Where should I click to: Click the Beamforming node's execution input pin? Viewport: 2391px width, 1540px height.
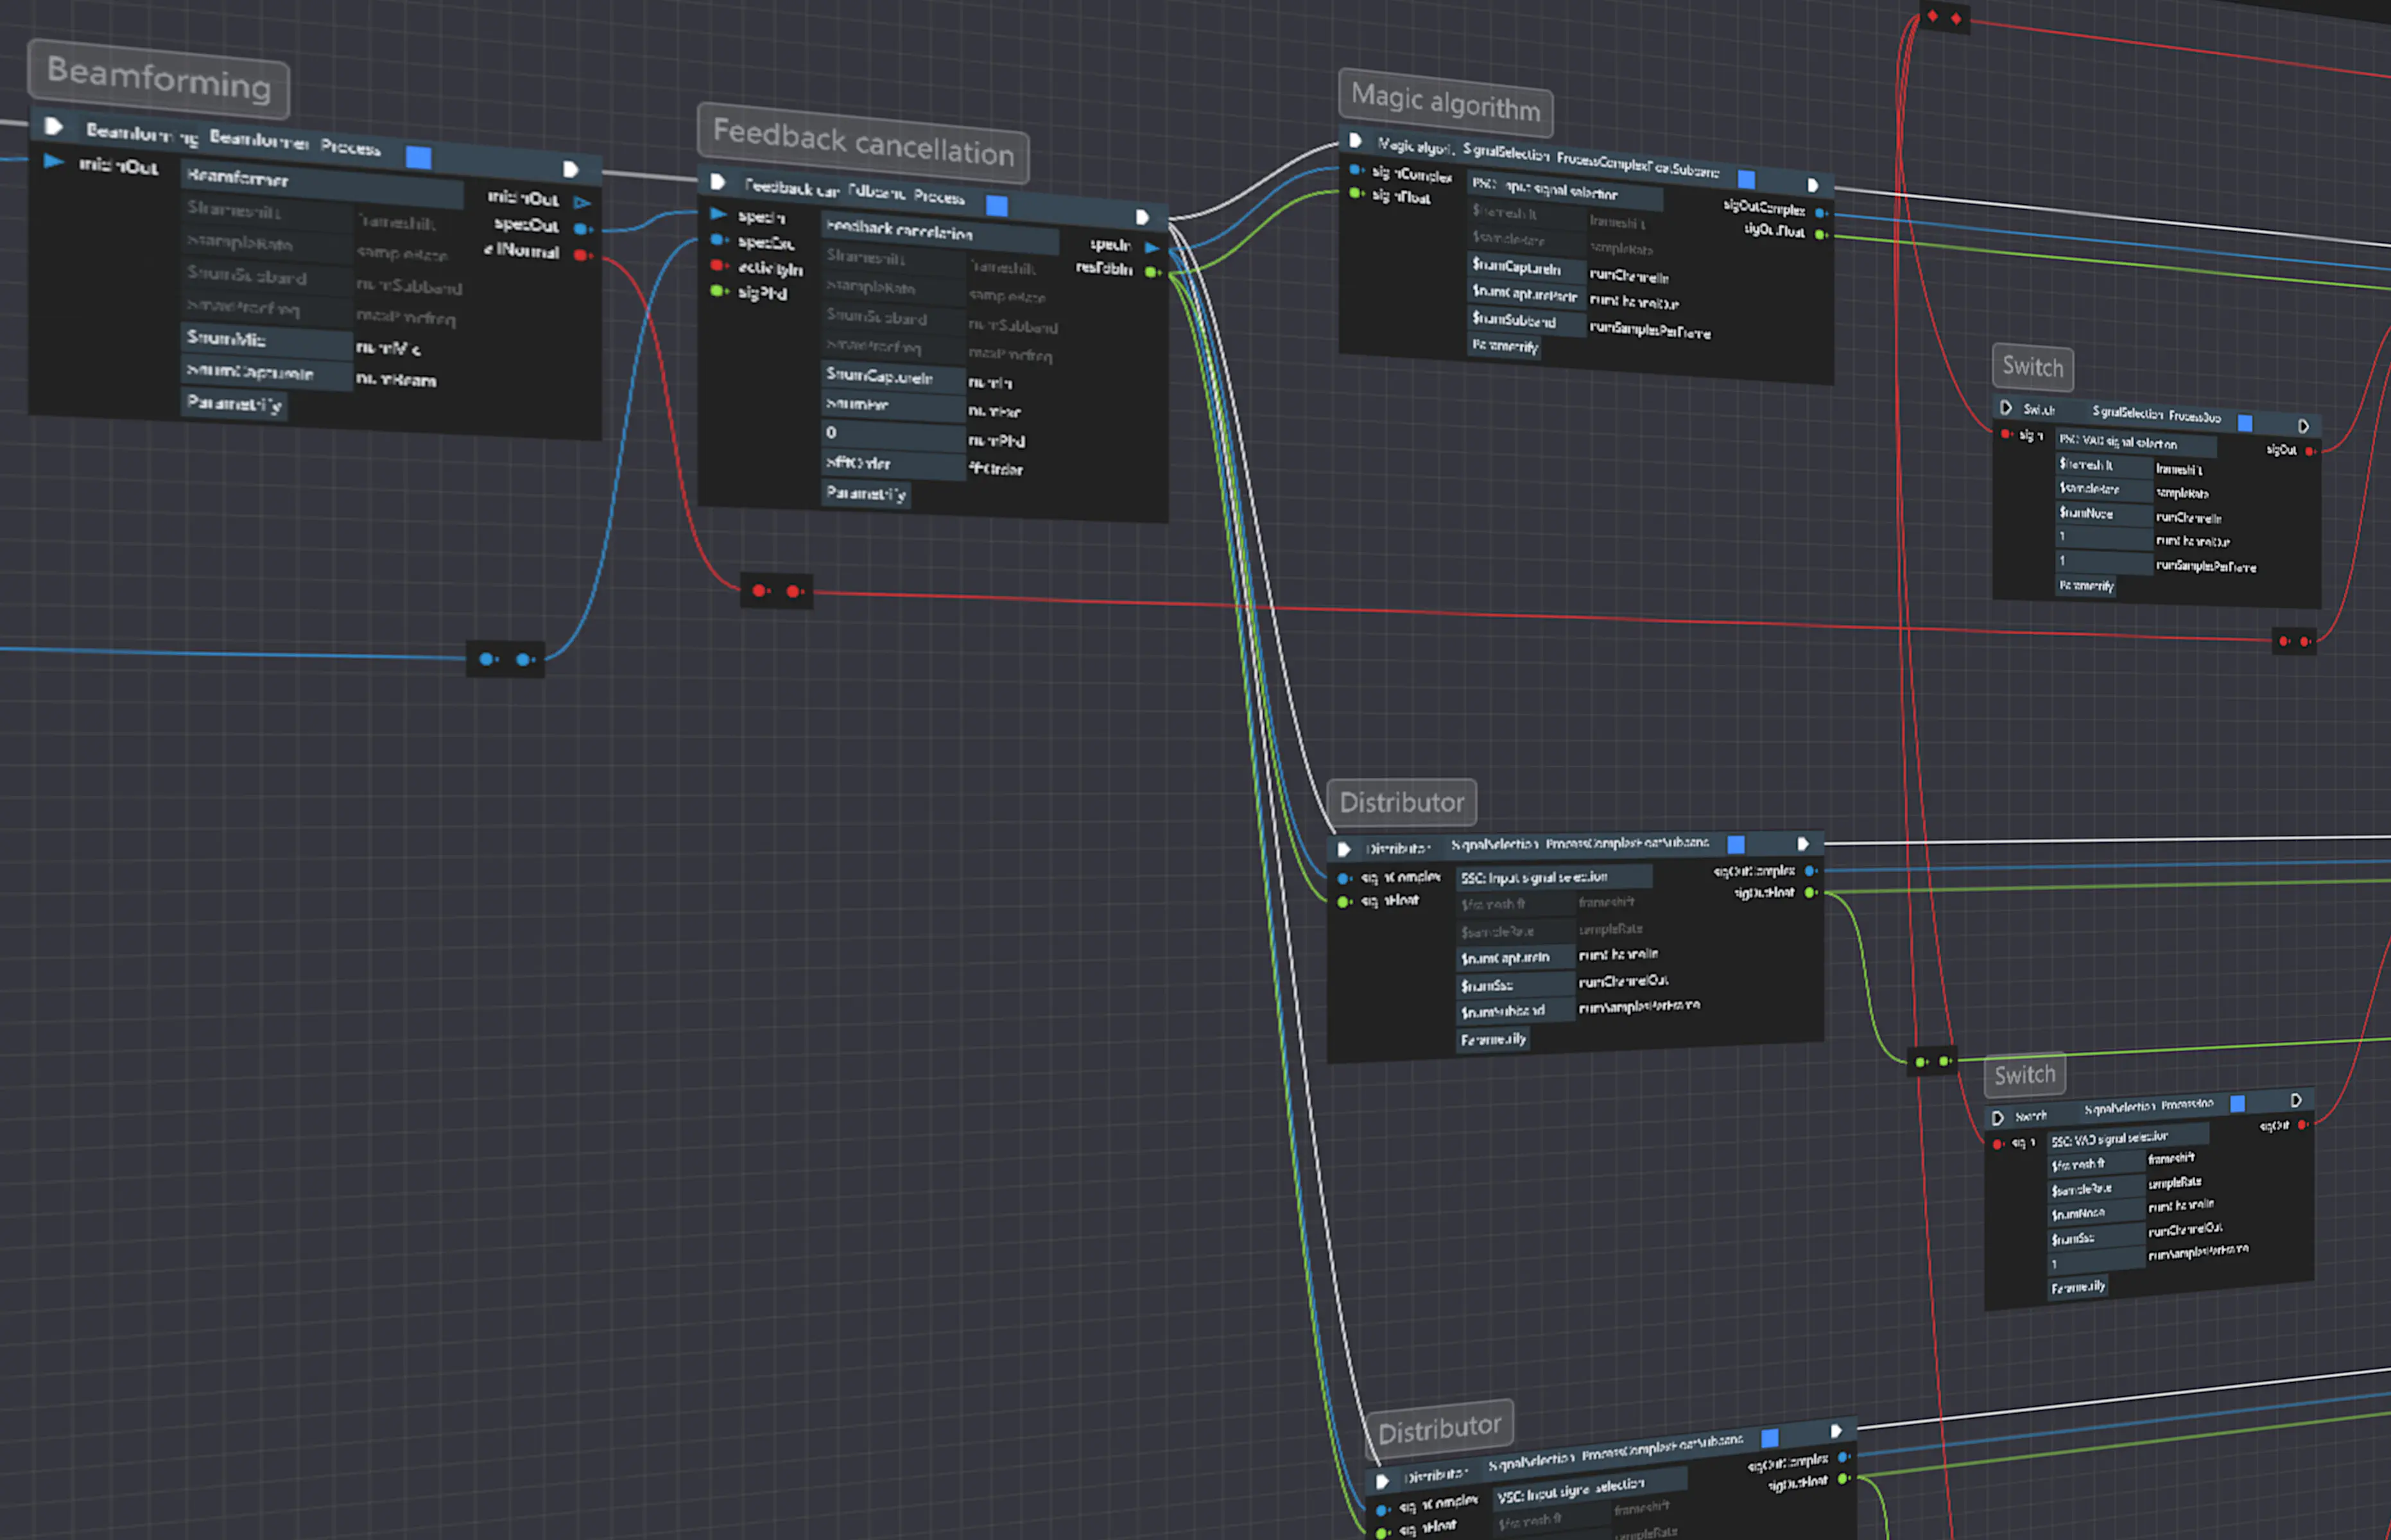pyautogui.click(x=54, y=126)
